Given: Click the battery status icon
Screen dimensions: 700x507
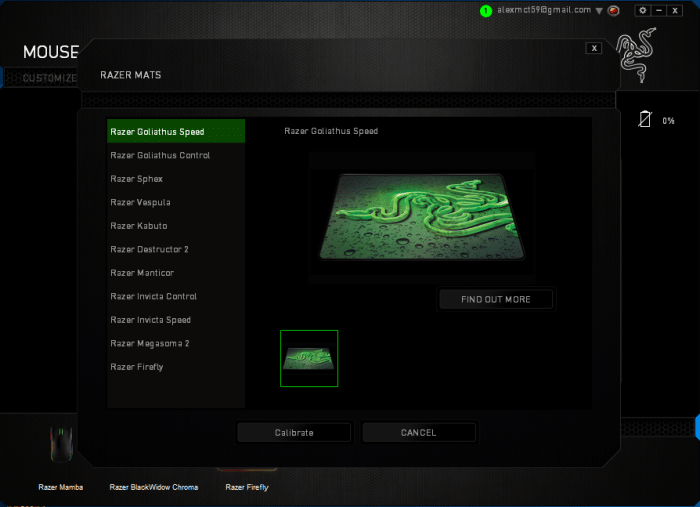Looking at the screenshot, I should coord(645,119).
